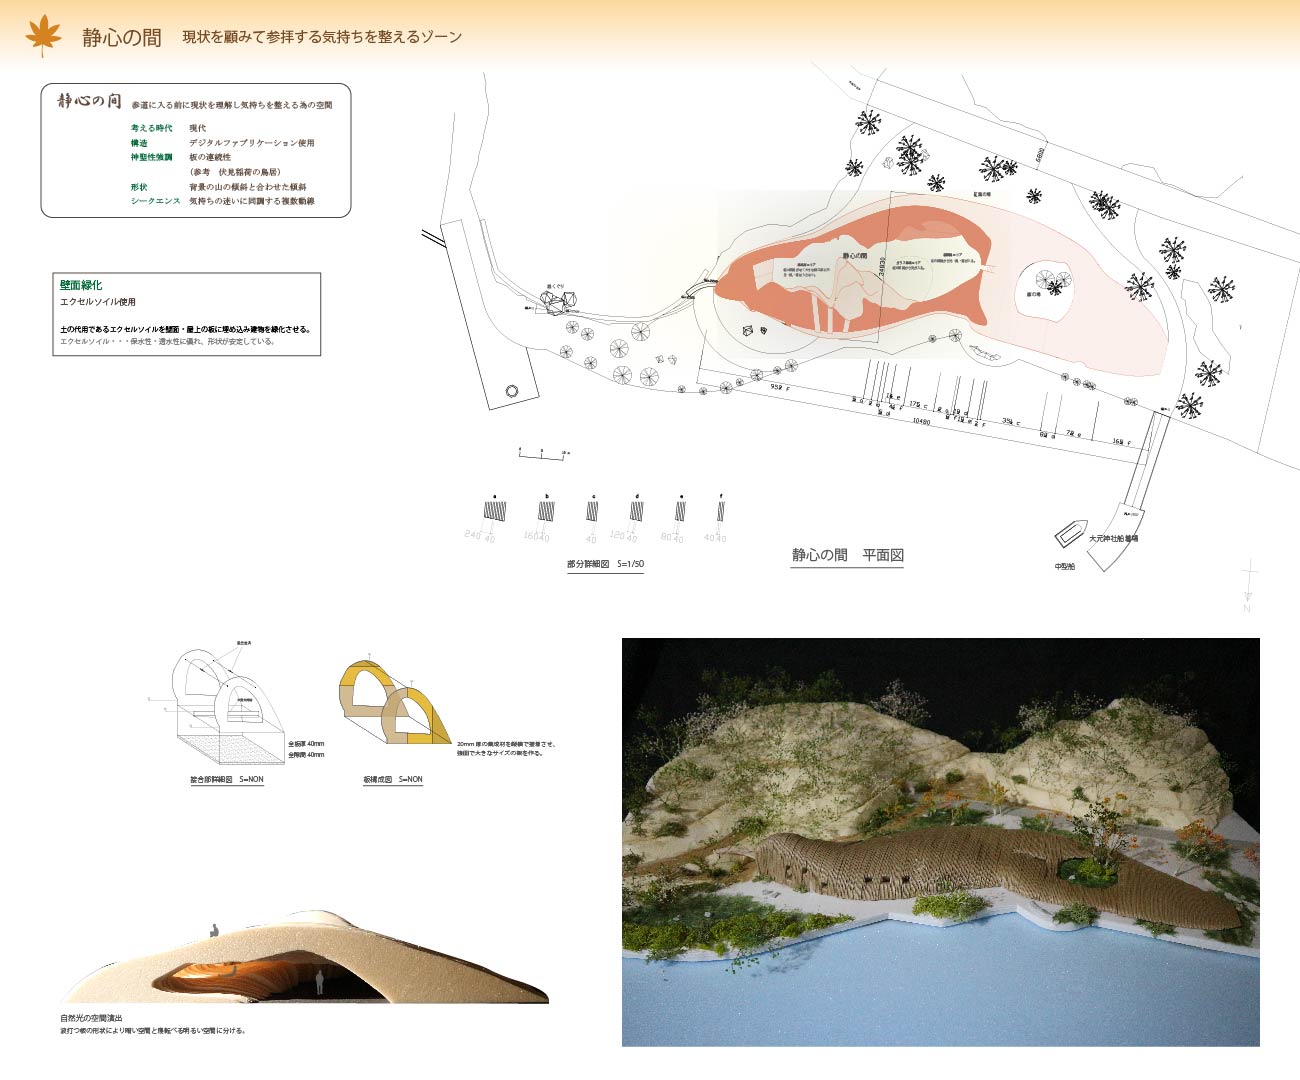Click the 壁面緑化 heading
Image resolution: width=1300 pixels, height=1080 pixels.
[x=81, y=285]
